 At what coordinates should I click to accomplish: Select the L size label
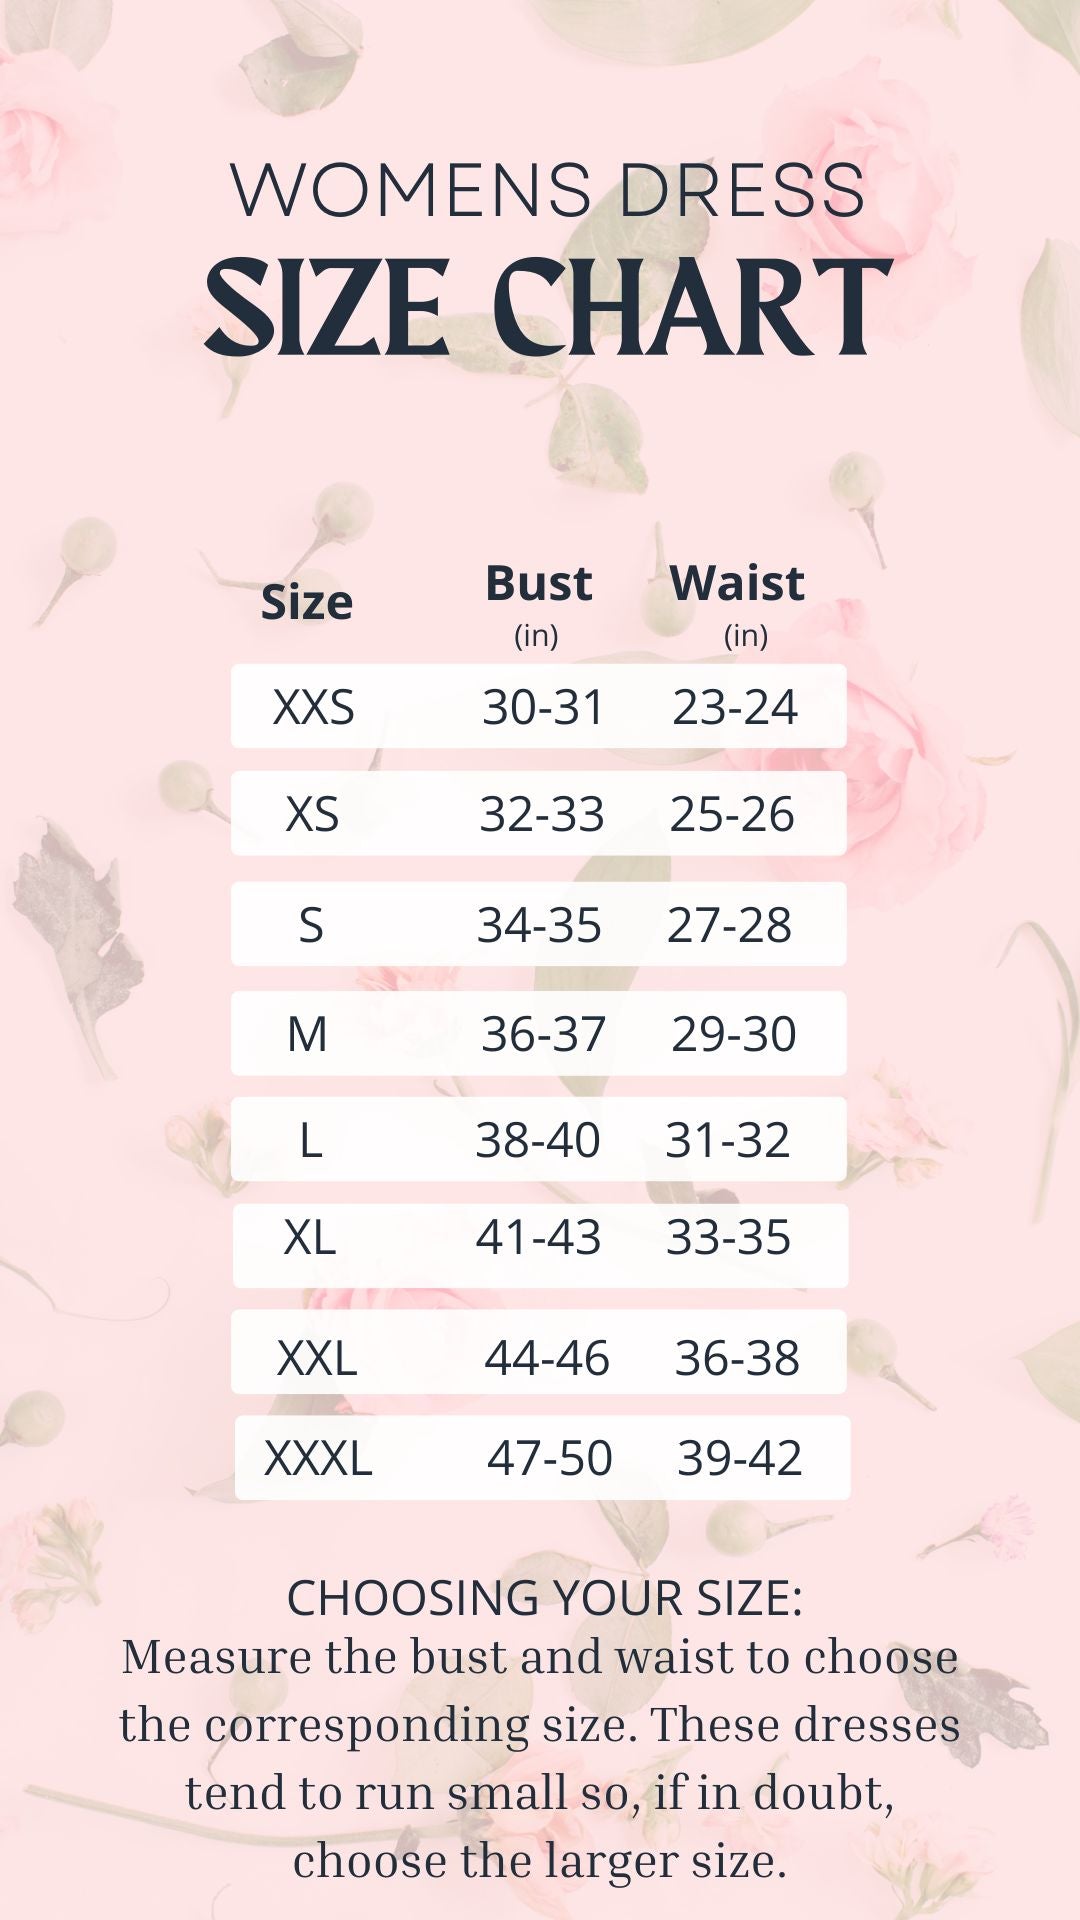coord(311,1140)
